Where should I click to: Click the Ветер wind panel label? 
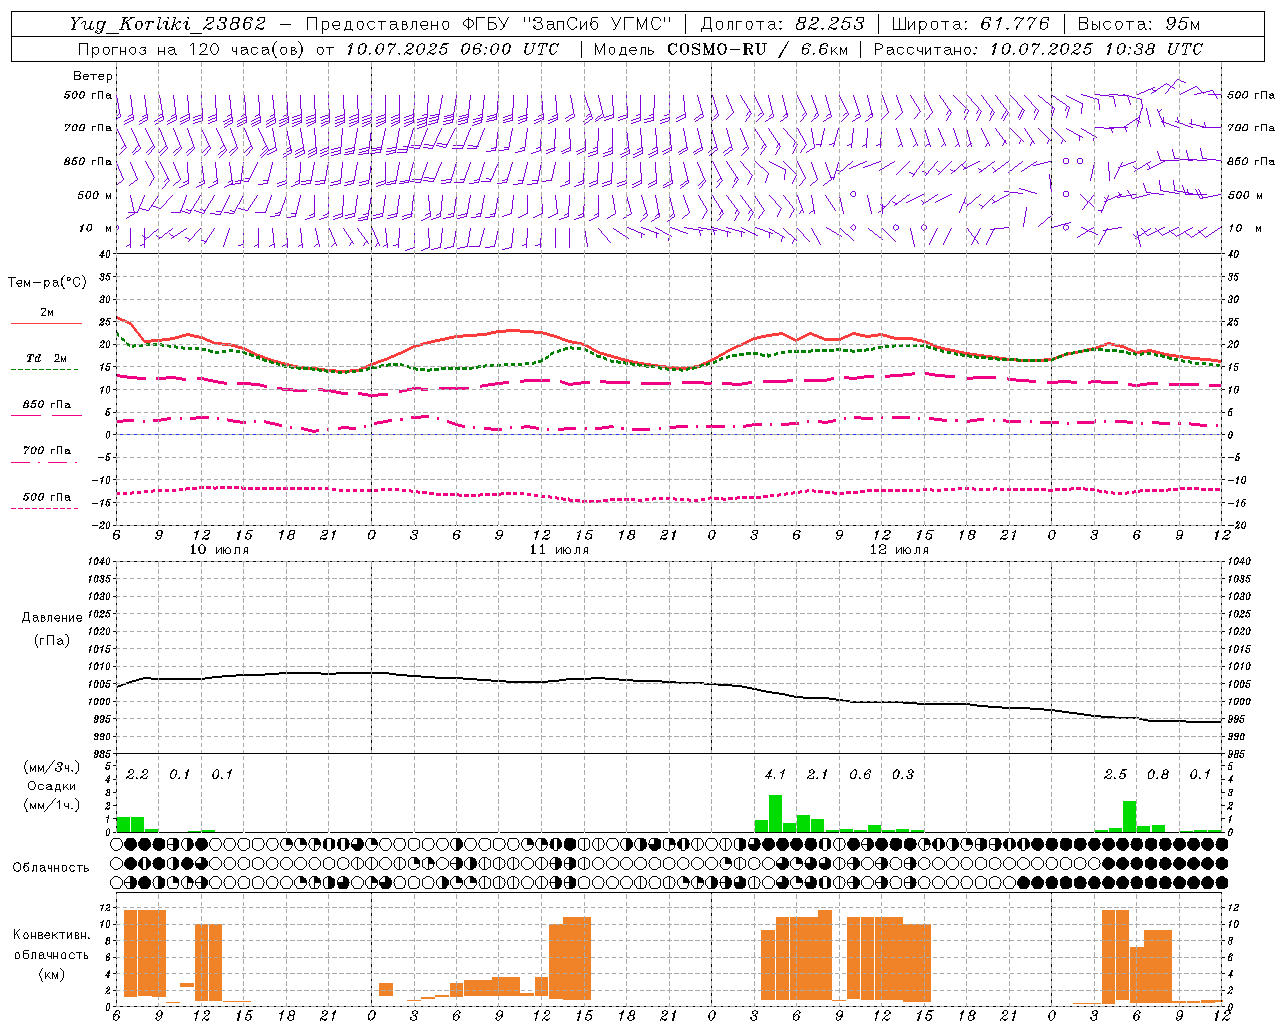pyautogui.click(x=93, y=76)
